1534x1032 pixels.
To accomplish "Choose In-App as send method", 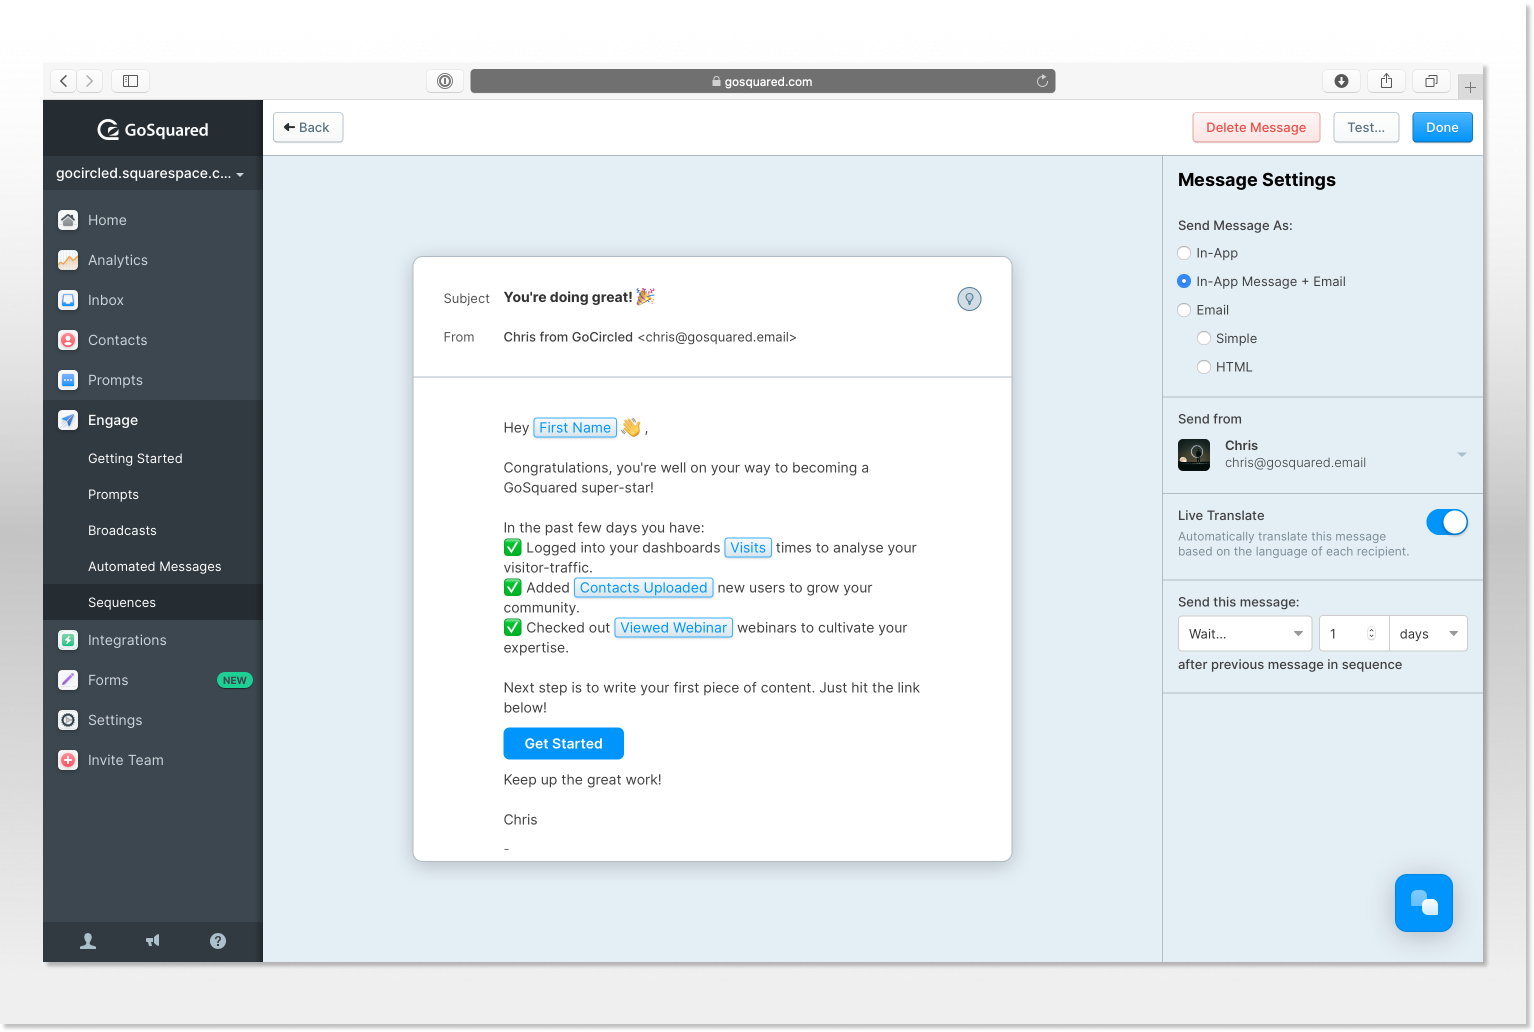I will [x=1184, y=253].
